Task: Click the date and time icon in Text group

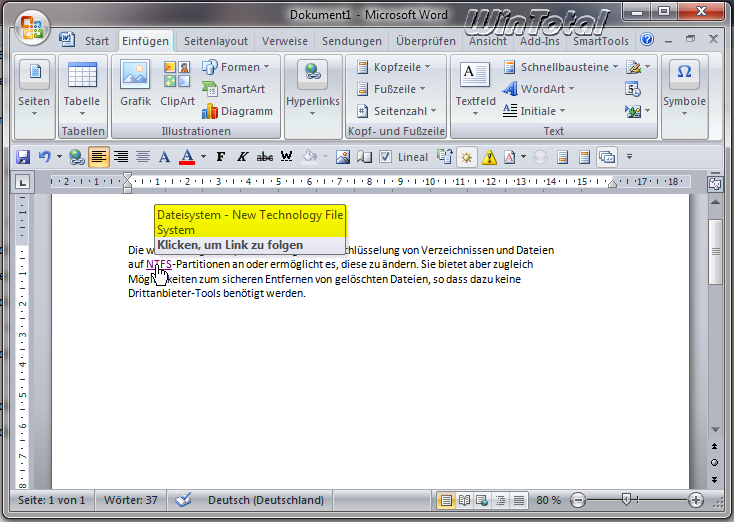Action: point(633,89)
